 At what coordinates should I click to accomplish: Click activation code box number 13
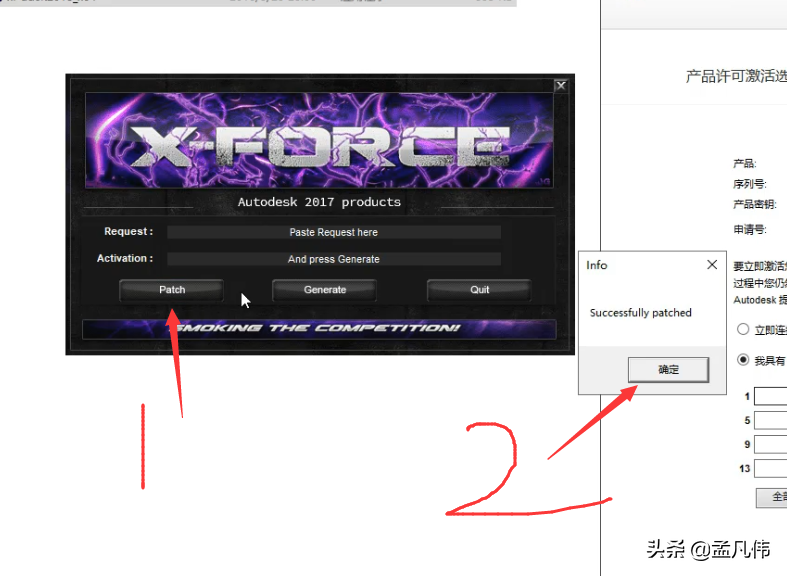(770, 468)
